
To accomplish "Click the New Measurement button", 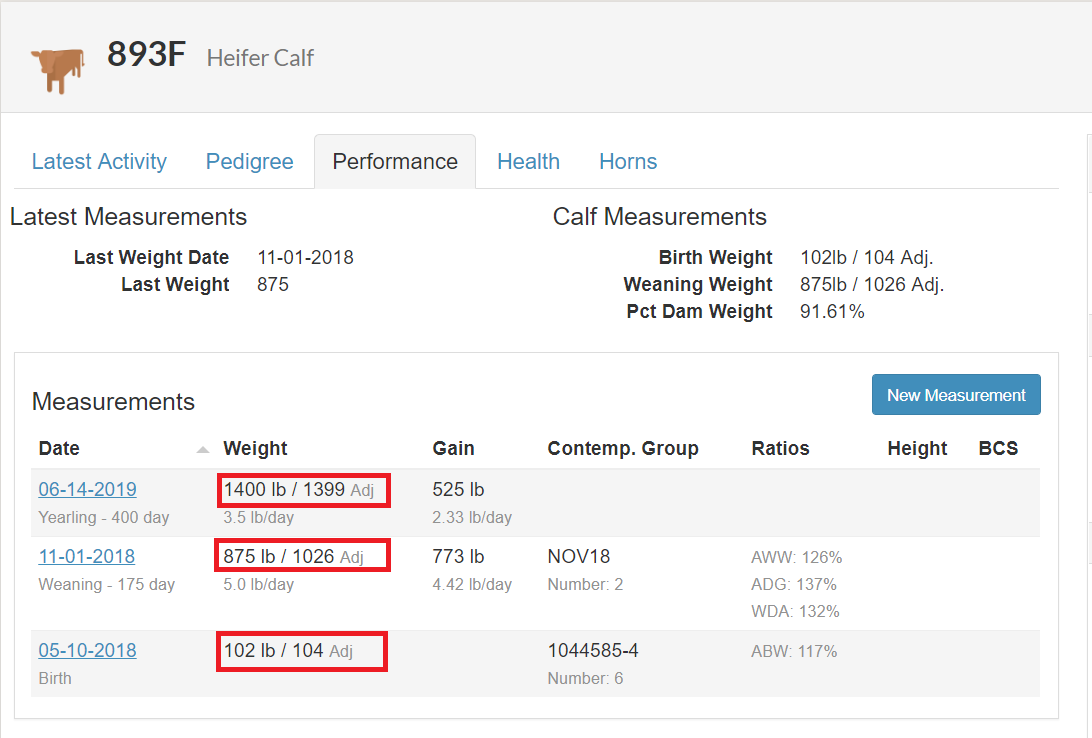I will click(956, 395).
